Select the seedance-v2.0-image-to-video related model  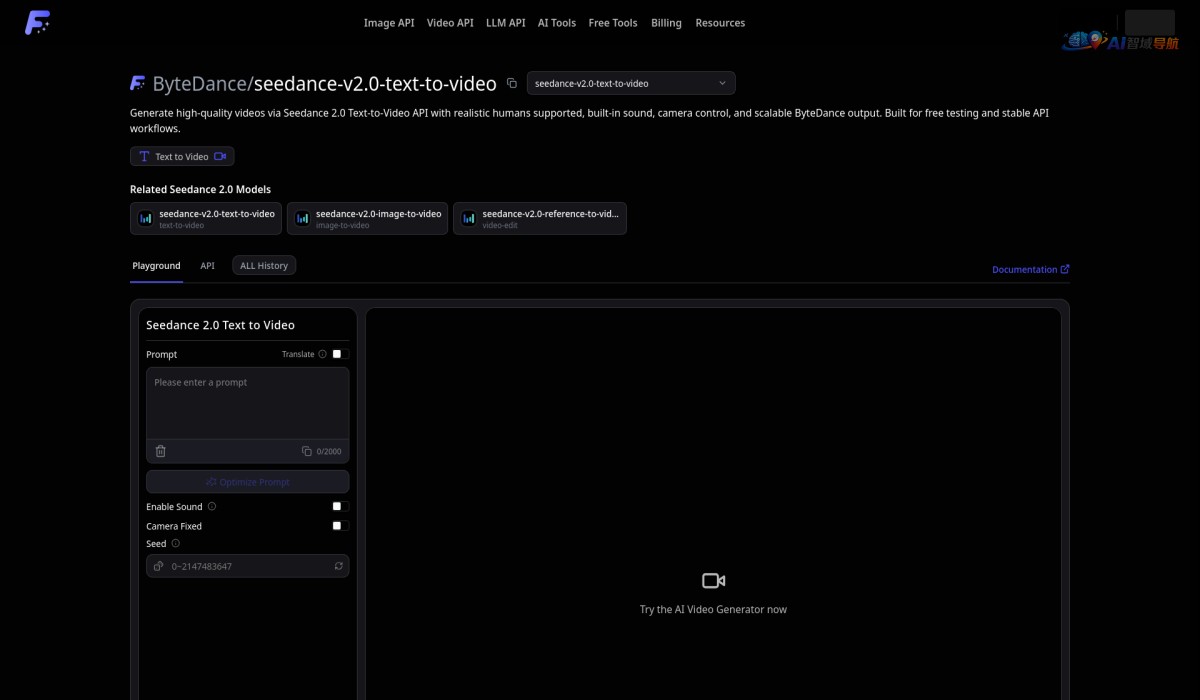367,218
